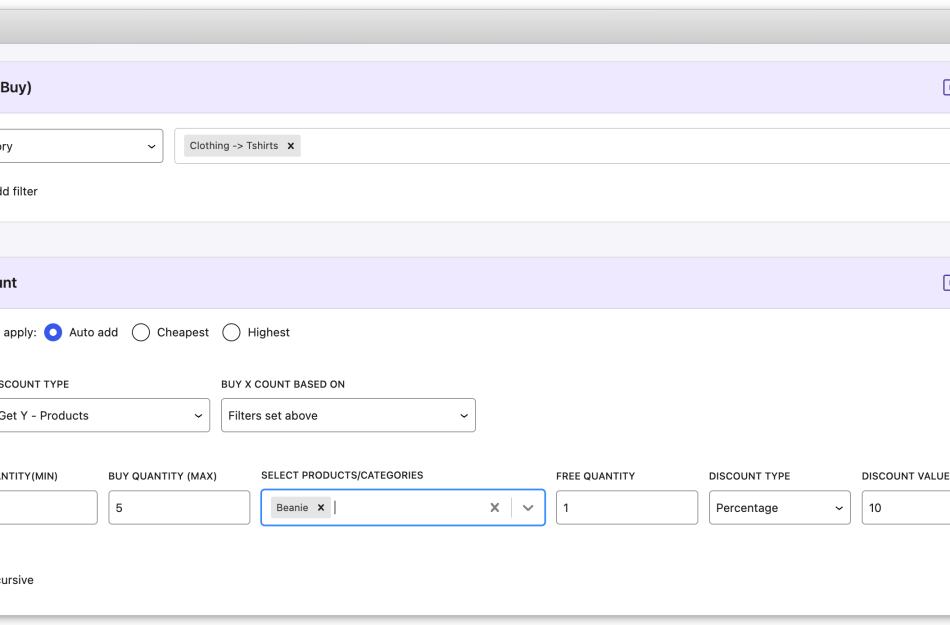950x625 pixels.
Task: Open the category filter dropdown
Action: 80,145
